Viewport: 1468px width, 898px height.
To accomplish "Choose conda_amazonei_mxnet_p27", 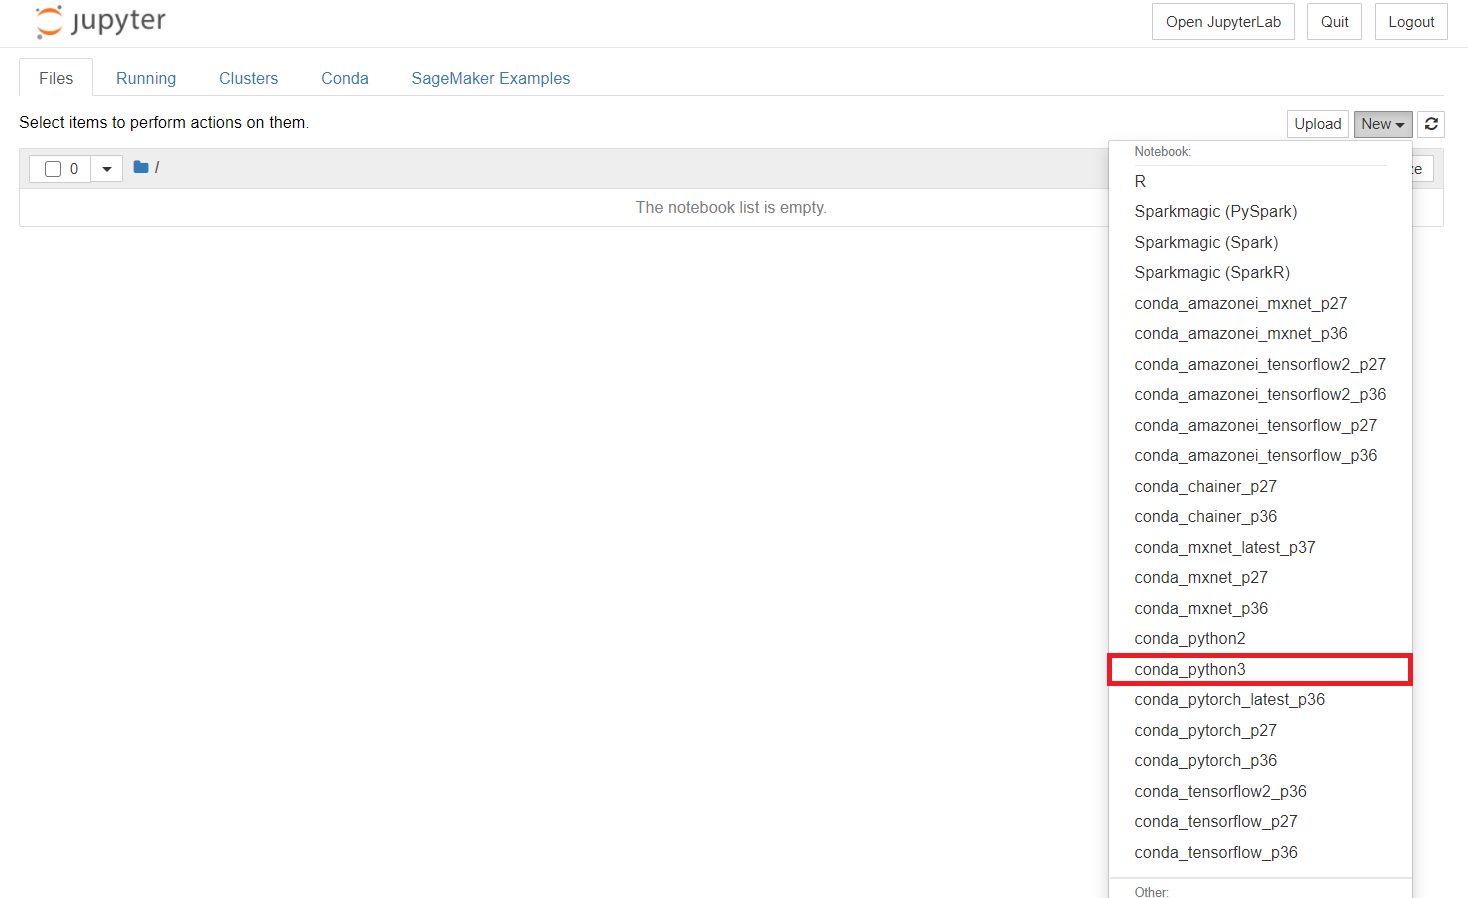I will pyautogui.click(x=1260, y=303).
